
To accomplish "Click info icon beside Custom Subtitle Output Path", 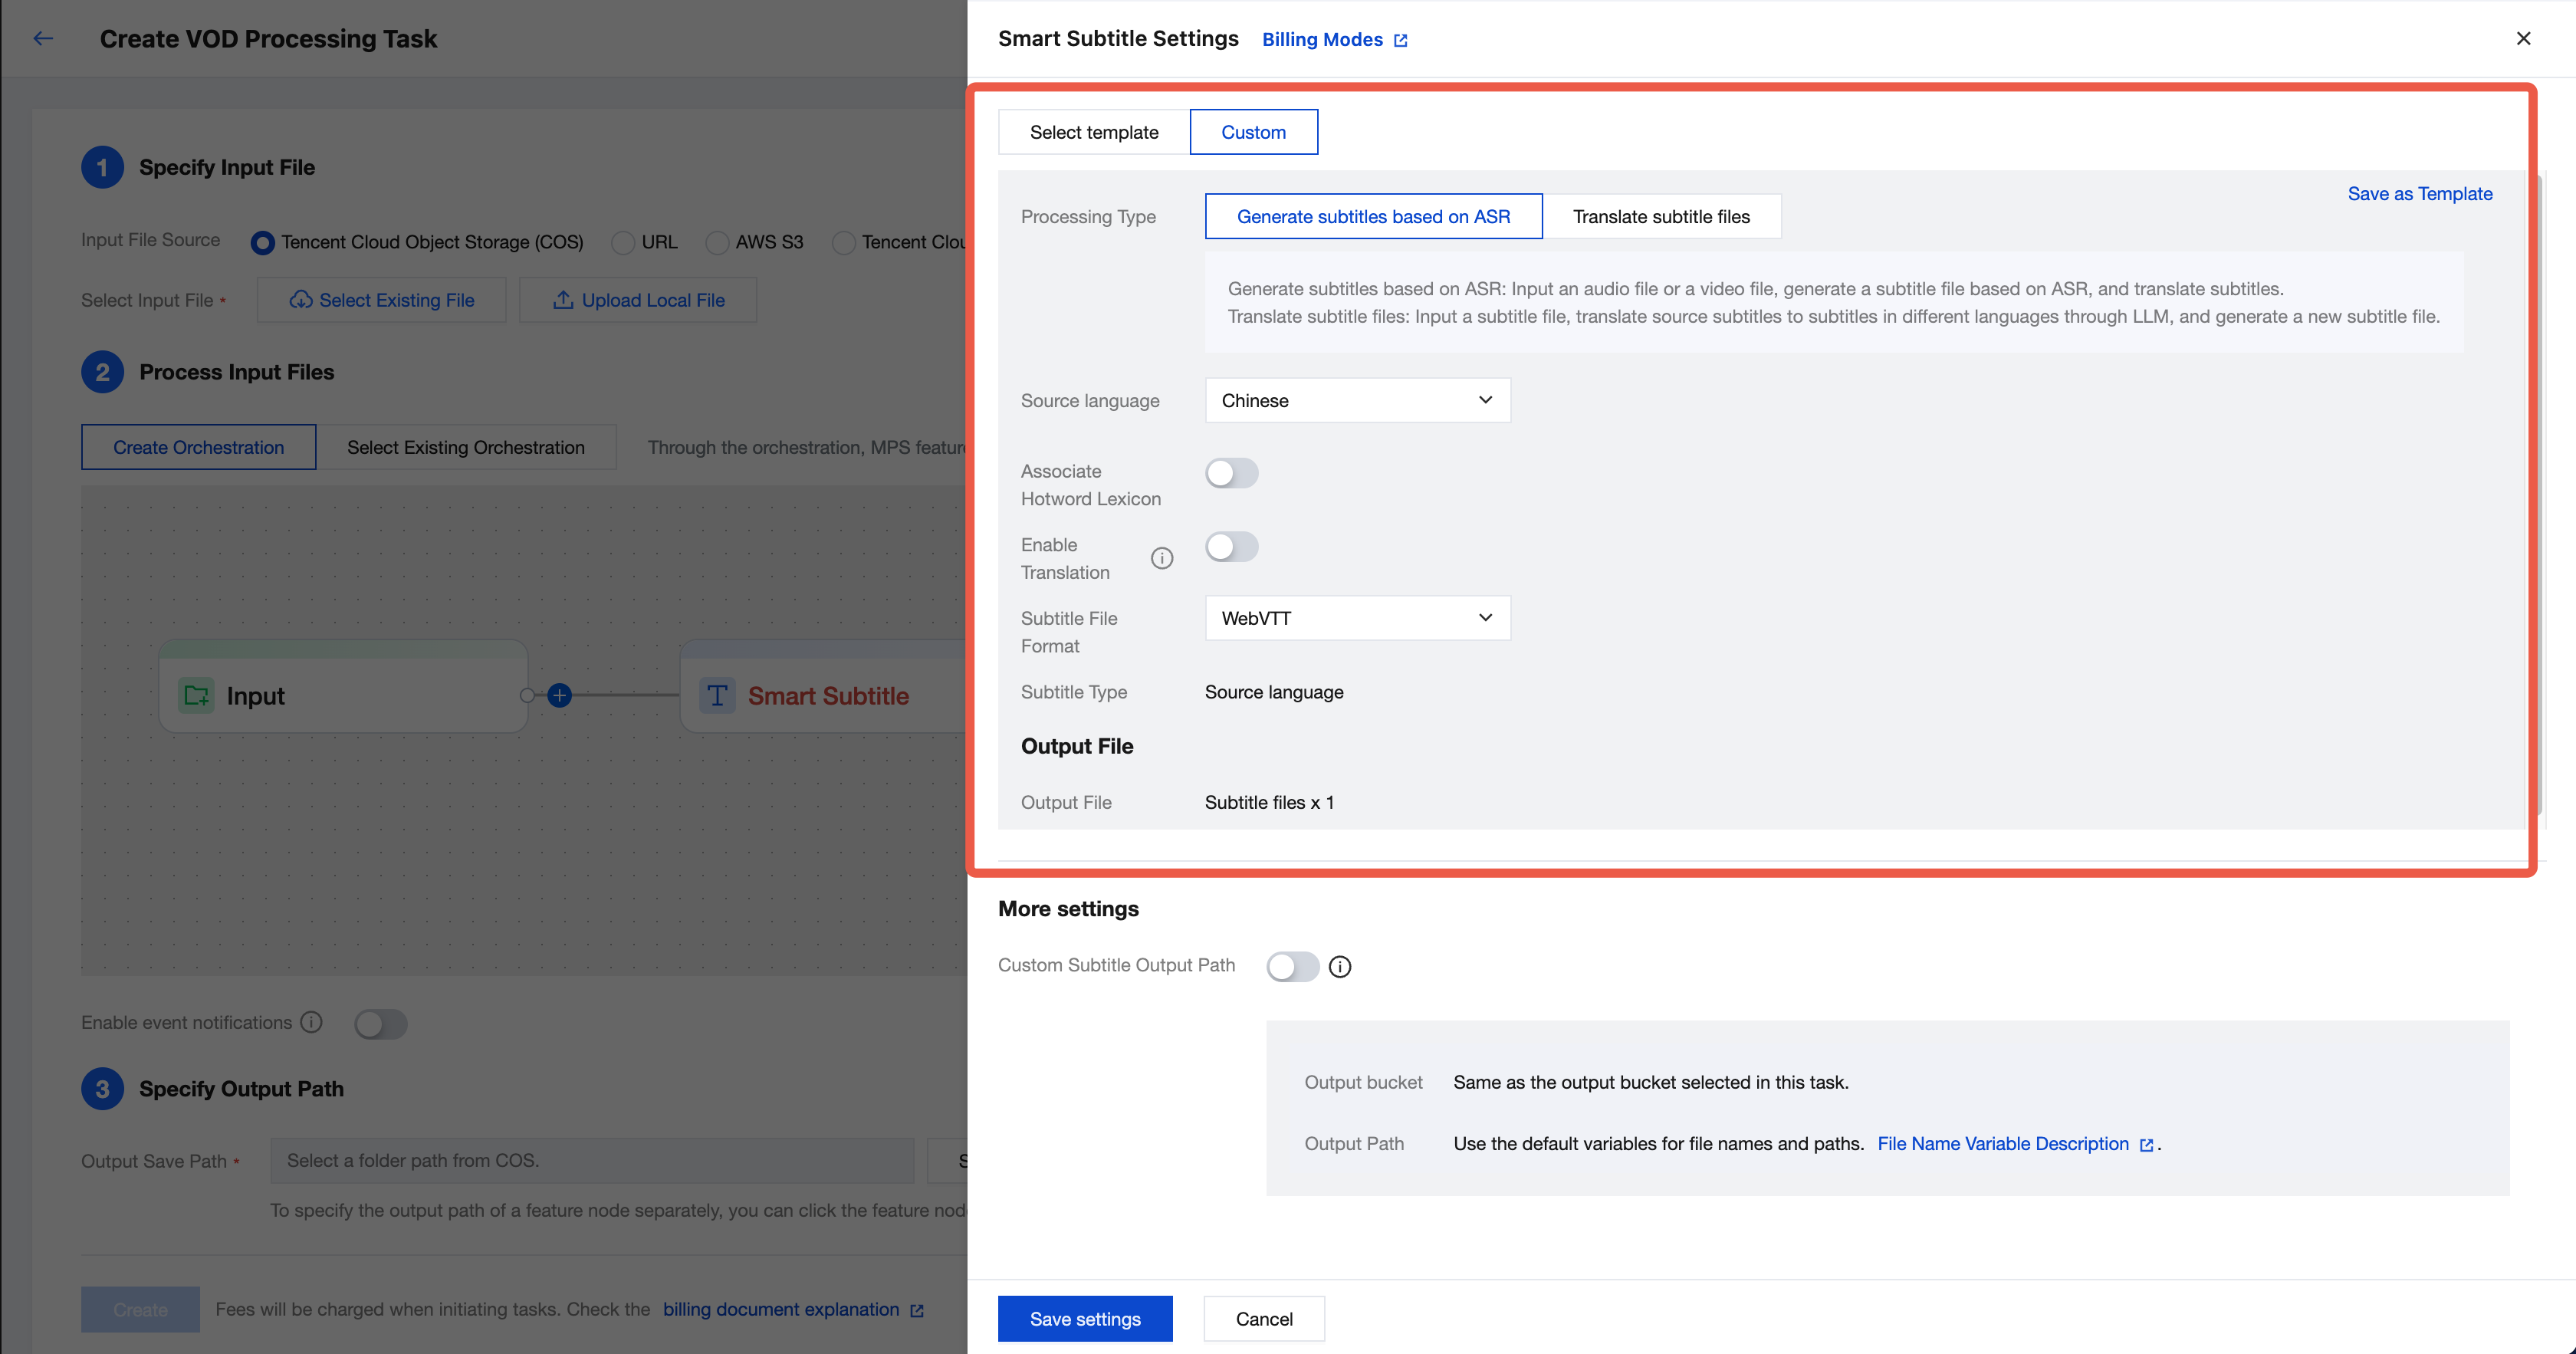I will (x=1340, y=966).
